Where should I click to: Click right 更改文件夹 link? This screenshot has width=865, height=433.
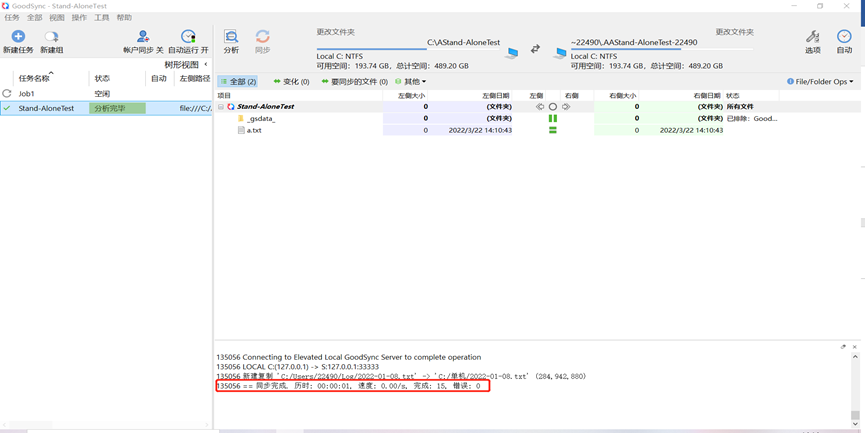734,33
